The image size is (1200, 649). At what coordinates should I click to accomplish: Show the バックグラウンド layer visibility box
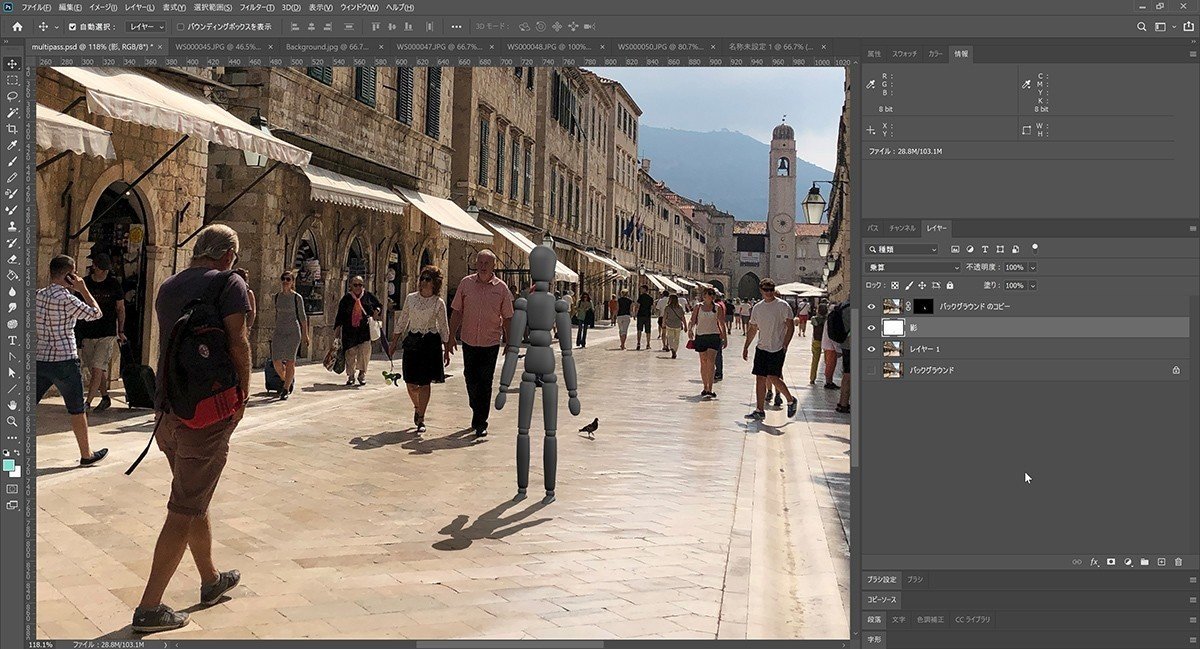[871, 370]
